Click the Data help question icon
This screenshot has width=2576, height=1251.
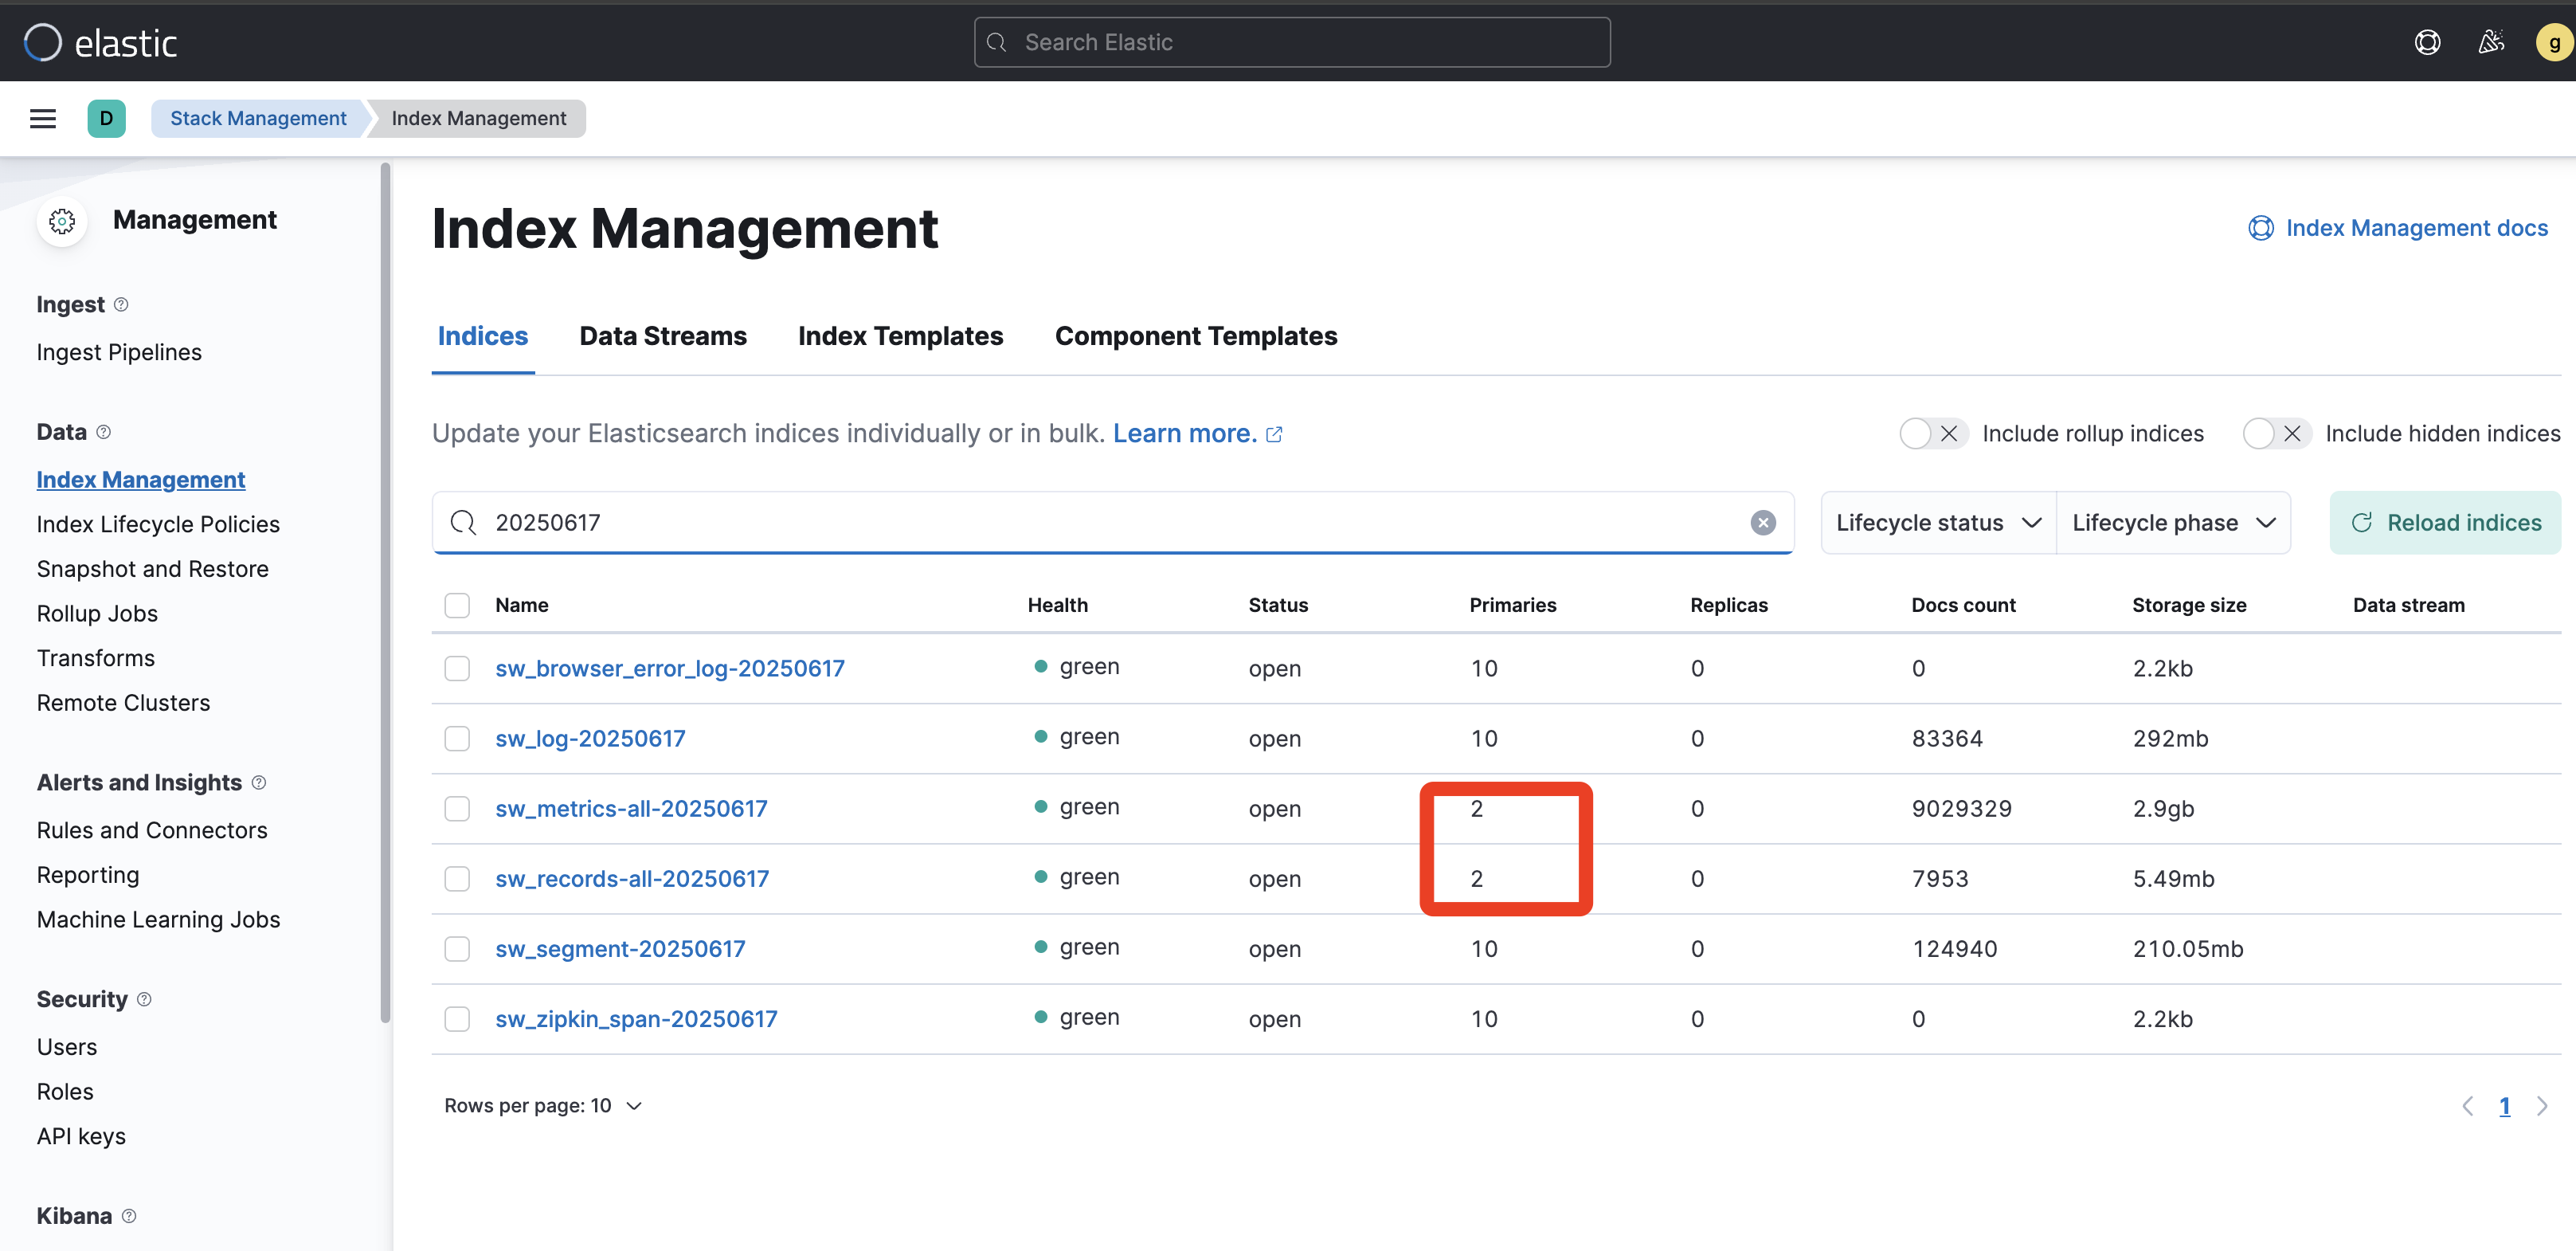pos(103,432)
